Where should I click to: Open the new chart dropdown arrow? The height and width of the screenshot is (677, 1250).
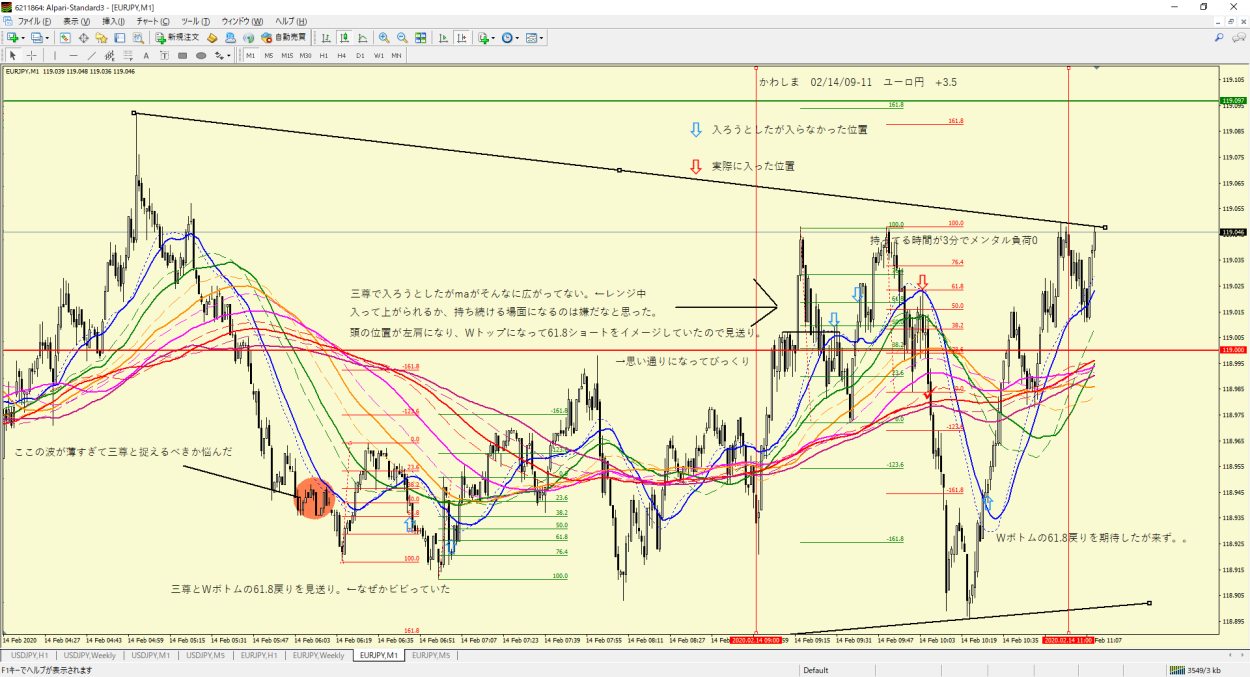point(22,38)
